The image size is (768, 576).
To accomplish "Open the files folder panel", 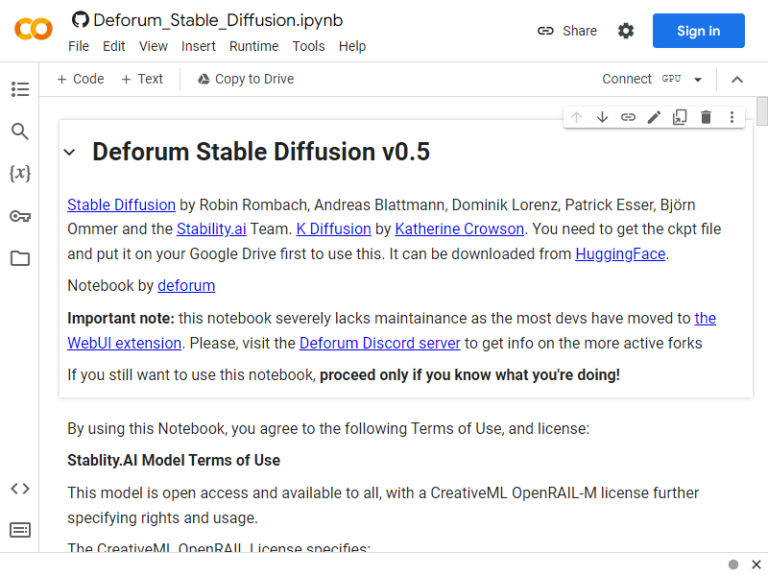I will (x=20, y=258).
